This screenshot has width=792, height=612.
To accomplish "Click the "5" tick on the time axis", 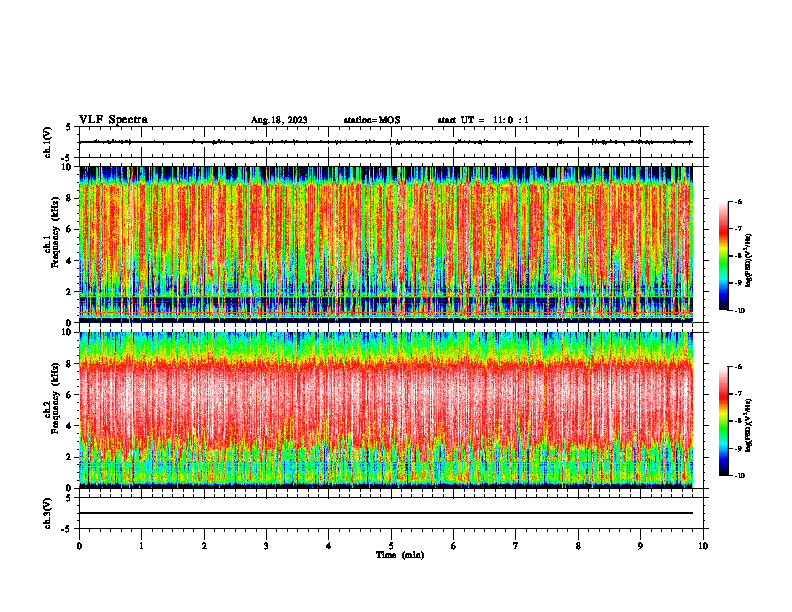I will 391,546.
